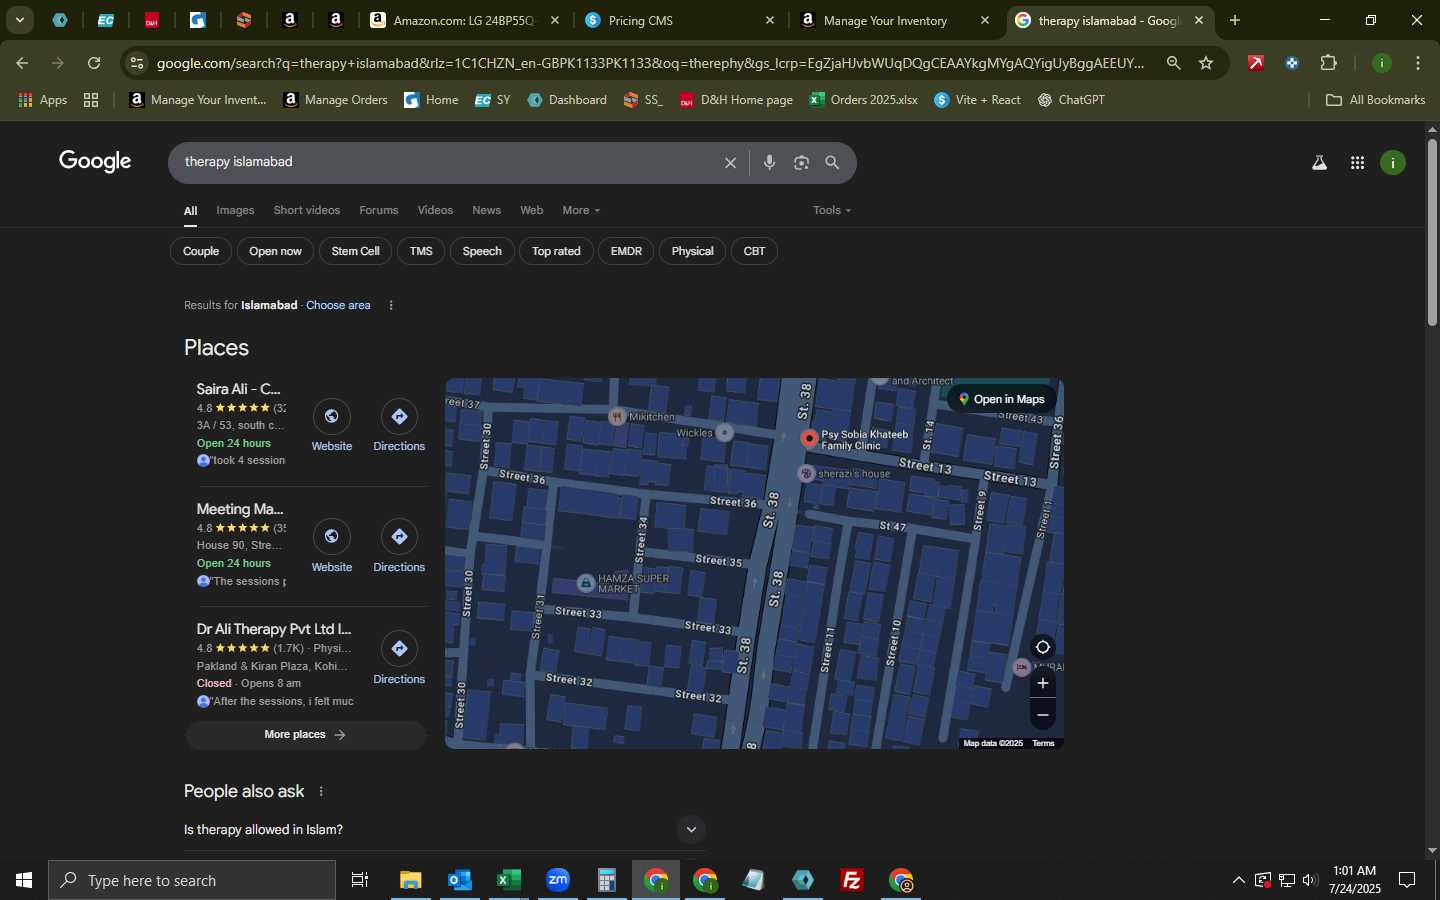Image resolution: width=1440 pixels, height=900 pixels.
Task: Apply the Open now filter chip
Action: click(275, 251)
